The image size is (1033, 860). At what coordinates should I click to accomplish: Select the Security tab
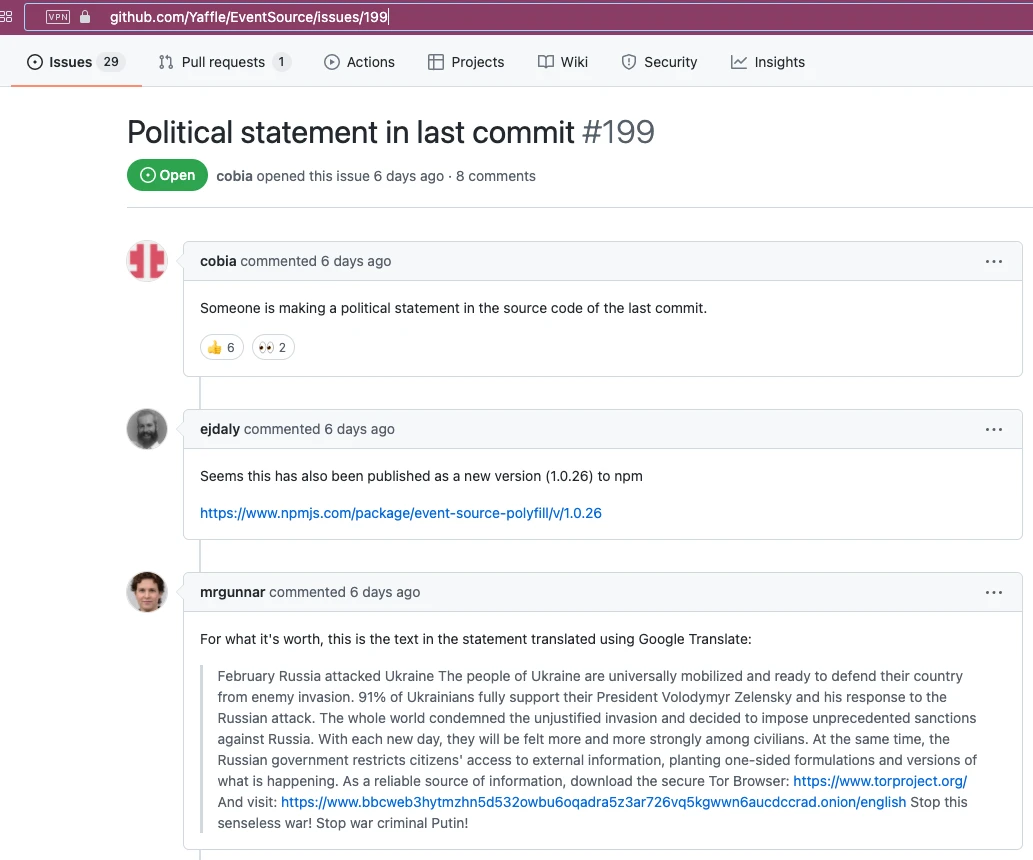point(659,62)
